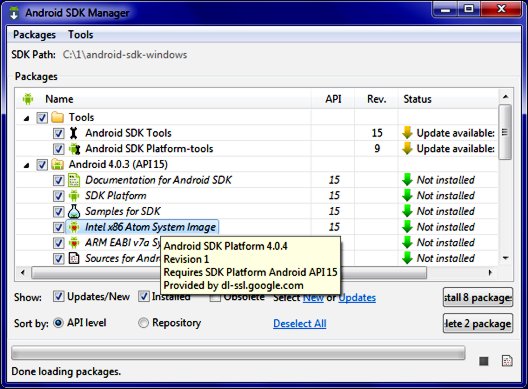This screenshot has height=389, width=528.
Task: Collapse the Tools group triangle
Action: (x=27, y=118)
